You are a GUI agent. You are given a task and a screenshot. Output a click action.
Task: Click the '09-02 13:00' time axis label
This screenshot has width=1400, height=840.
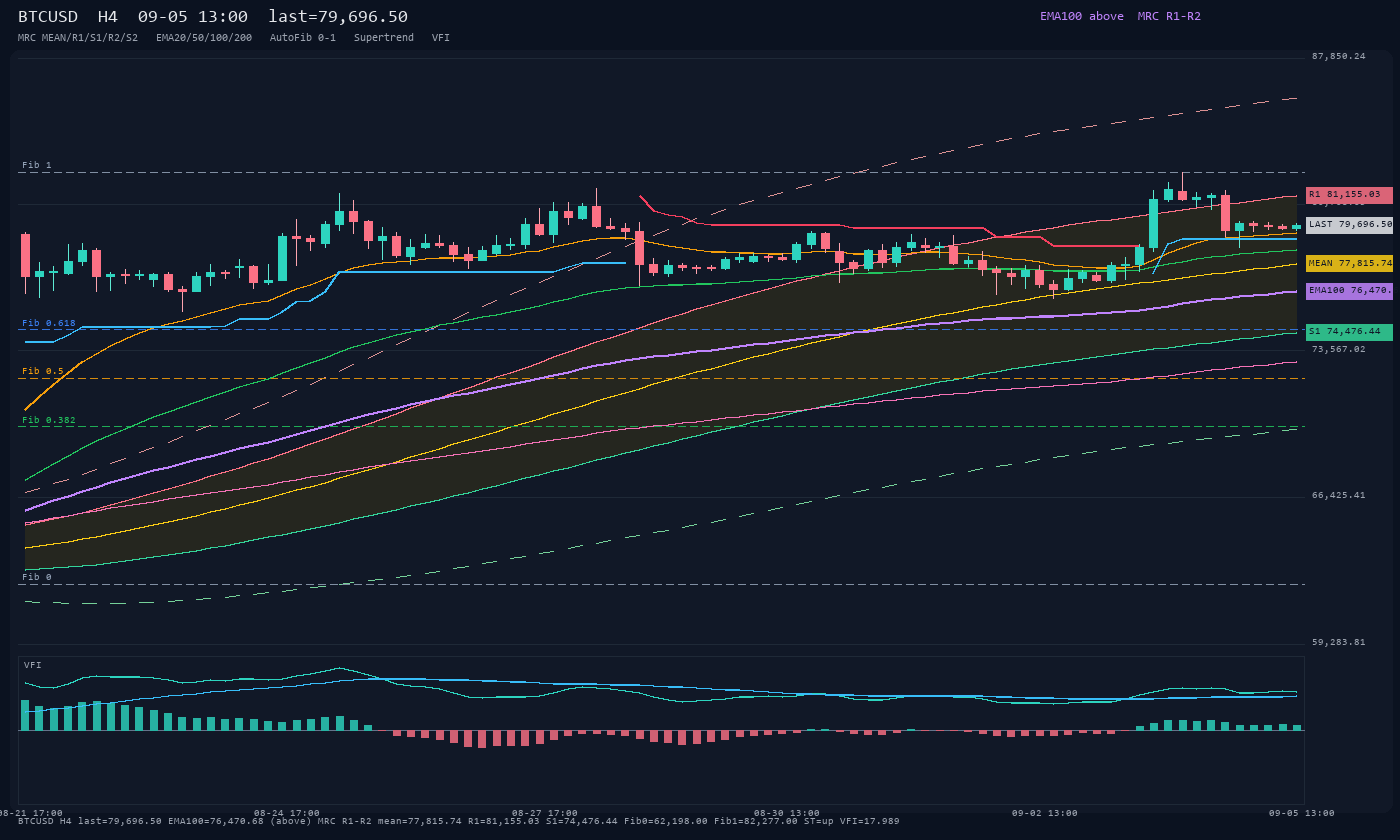(1045, 813)
